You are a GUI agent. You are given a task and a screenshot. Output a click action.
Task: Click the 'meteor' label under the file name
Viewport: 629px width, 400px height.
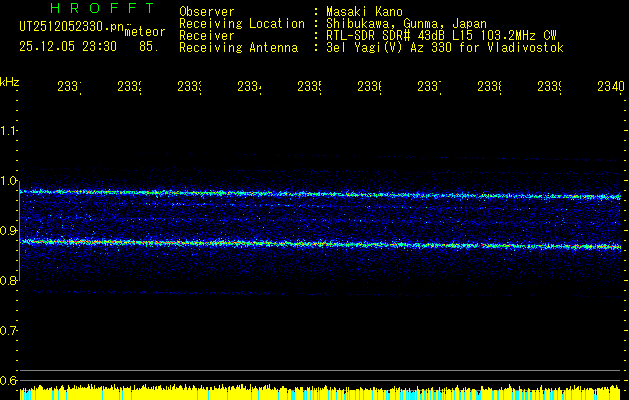(x=145, y=32)
